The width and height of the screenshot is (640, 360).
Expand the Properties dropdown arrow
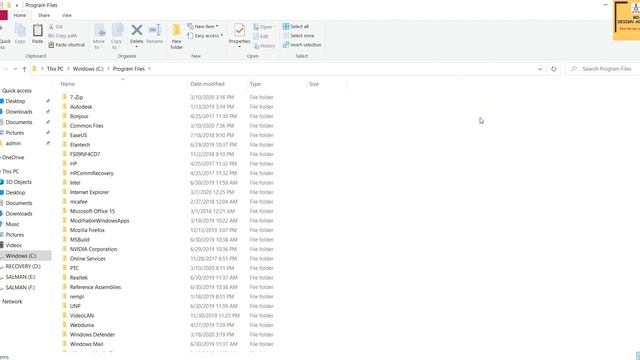click(x=240, y=47)
